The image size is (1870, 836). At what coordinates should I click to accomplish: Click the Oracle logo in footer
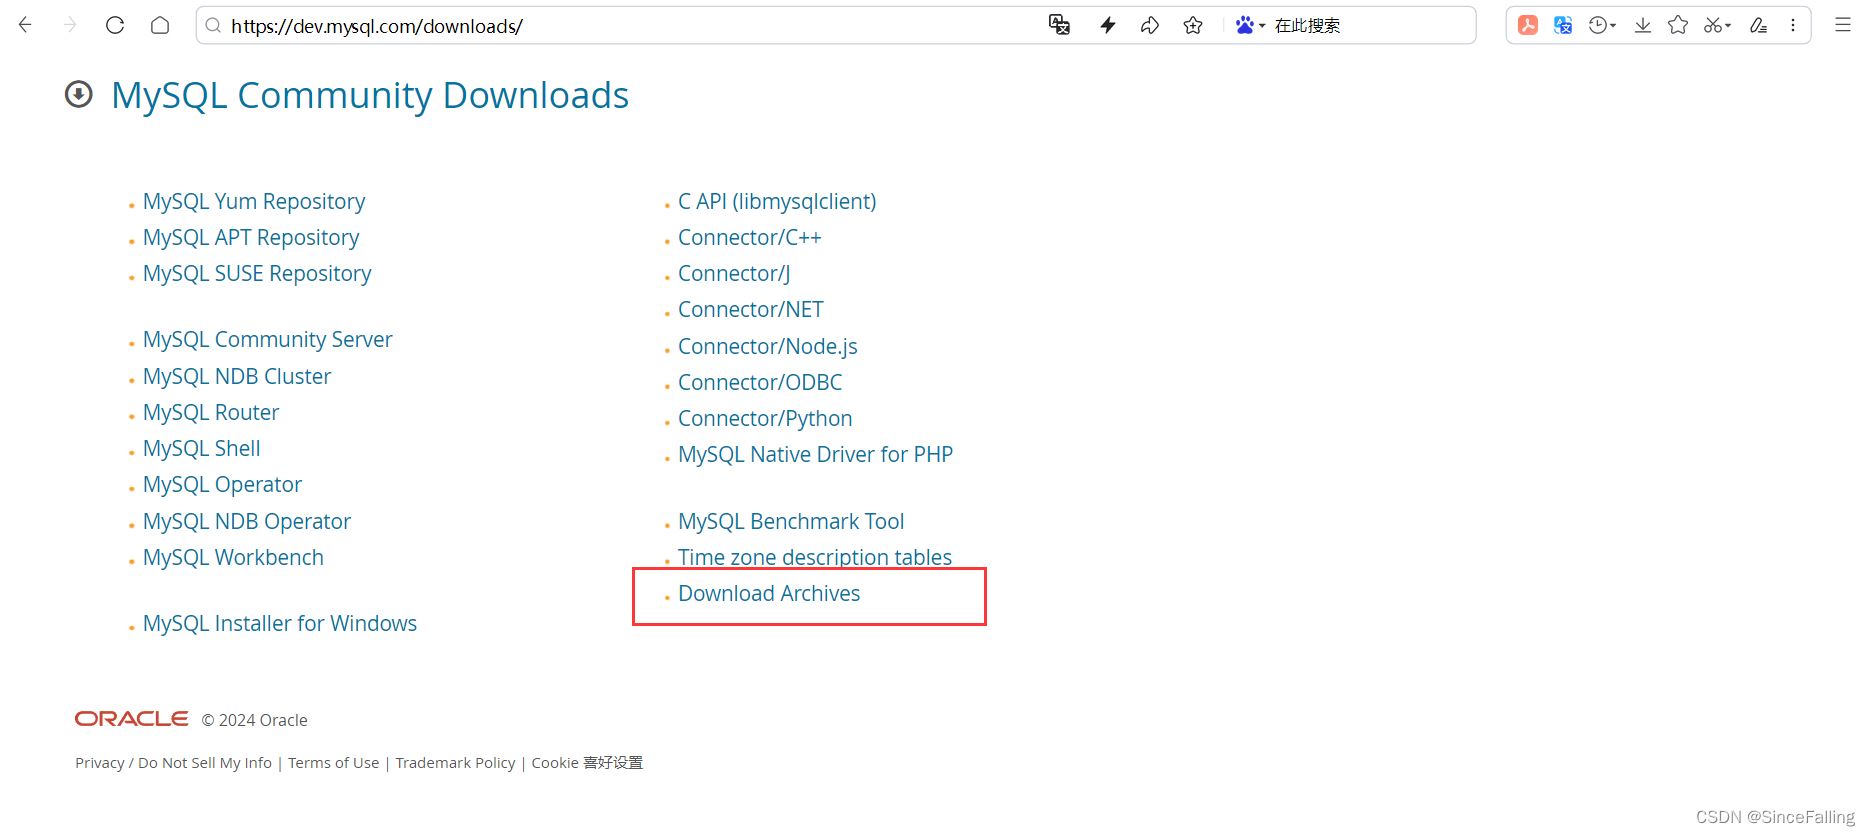(132, 719)
